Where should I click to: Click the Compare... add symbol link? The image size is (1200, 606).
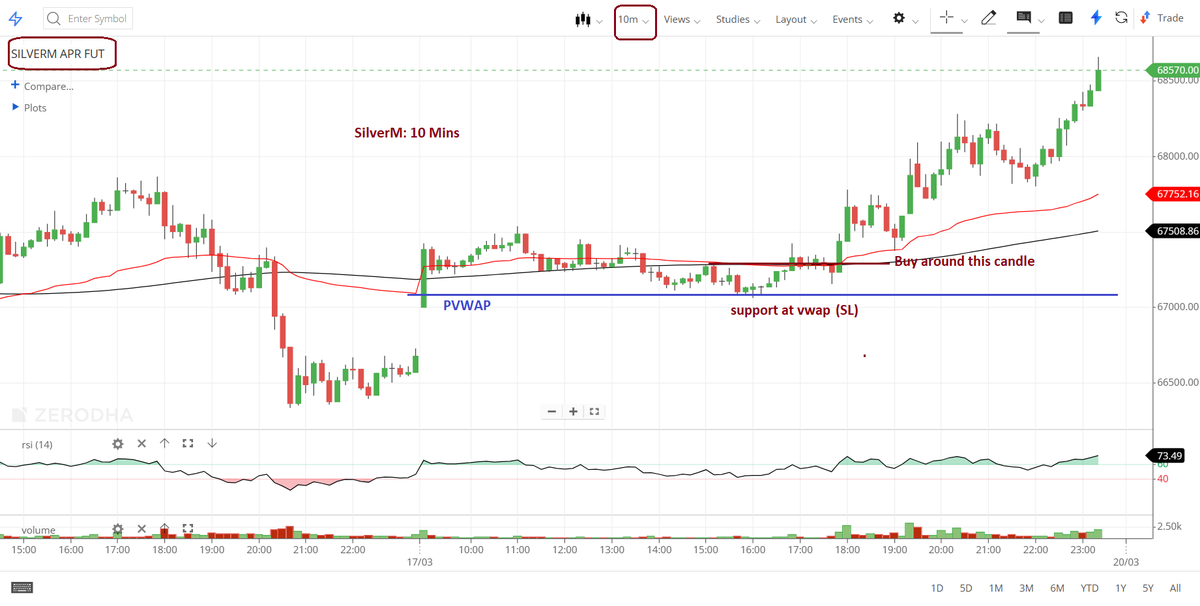(42, 86)
